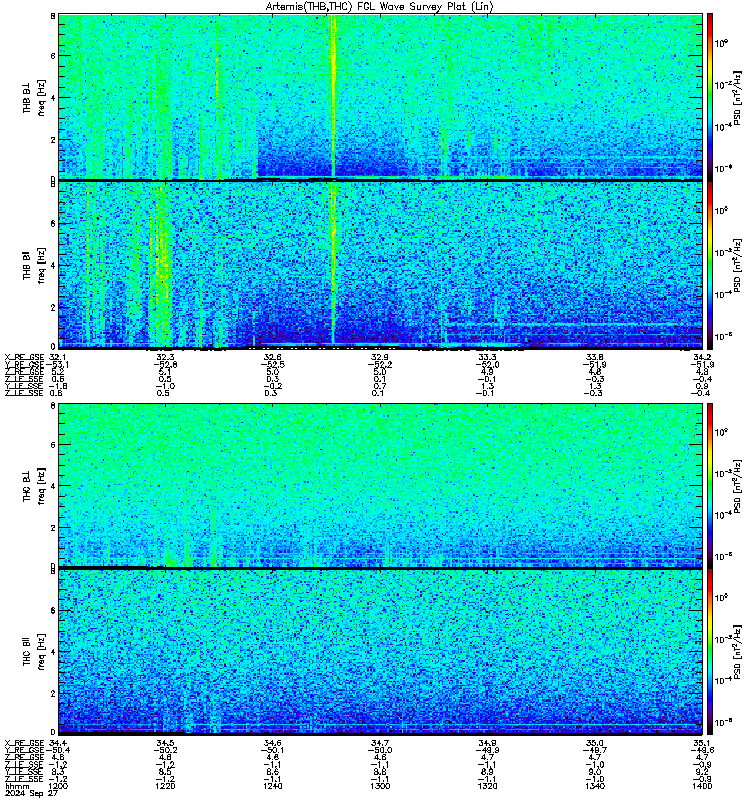Screen dimensions: 750x800
Task: Click the X_RE_GSE value 34.2
Action: point(702,357)
